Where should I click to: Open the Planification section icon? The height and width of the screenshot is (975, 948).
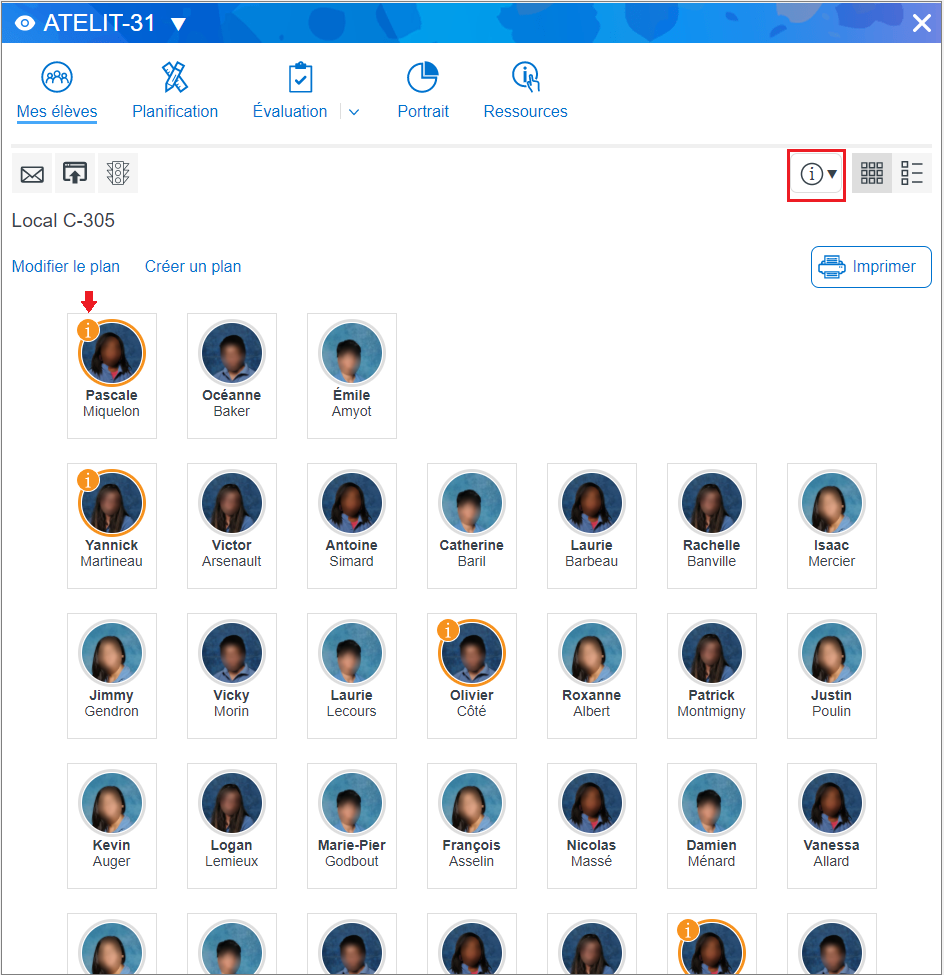tap(175, 78)
